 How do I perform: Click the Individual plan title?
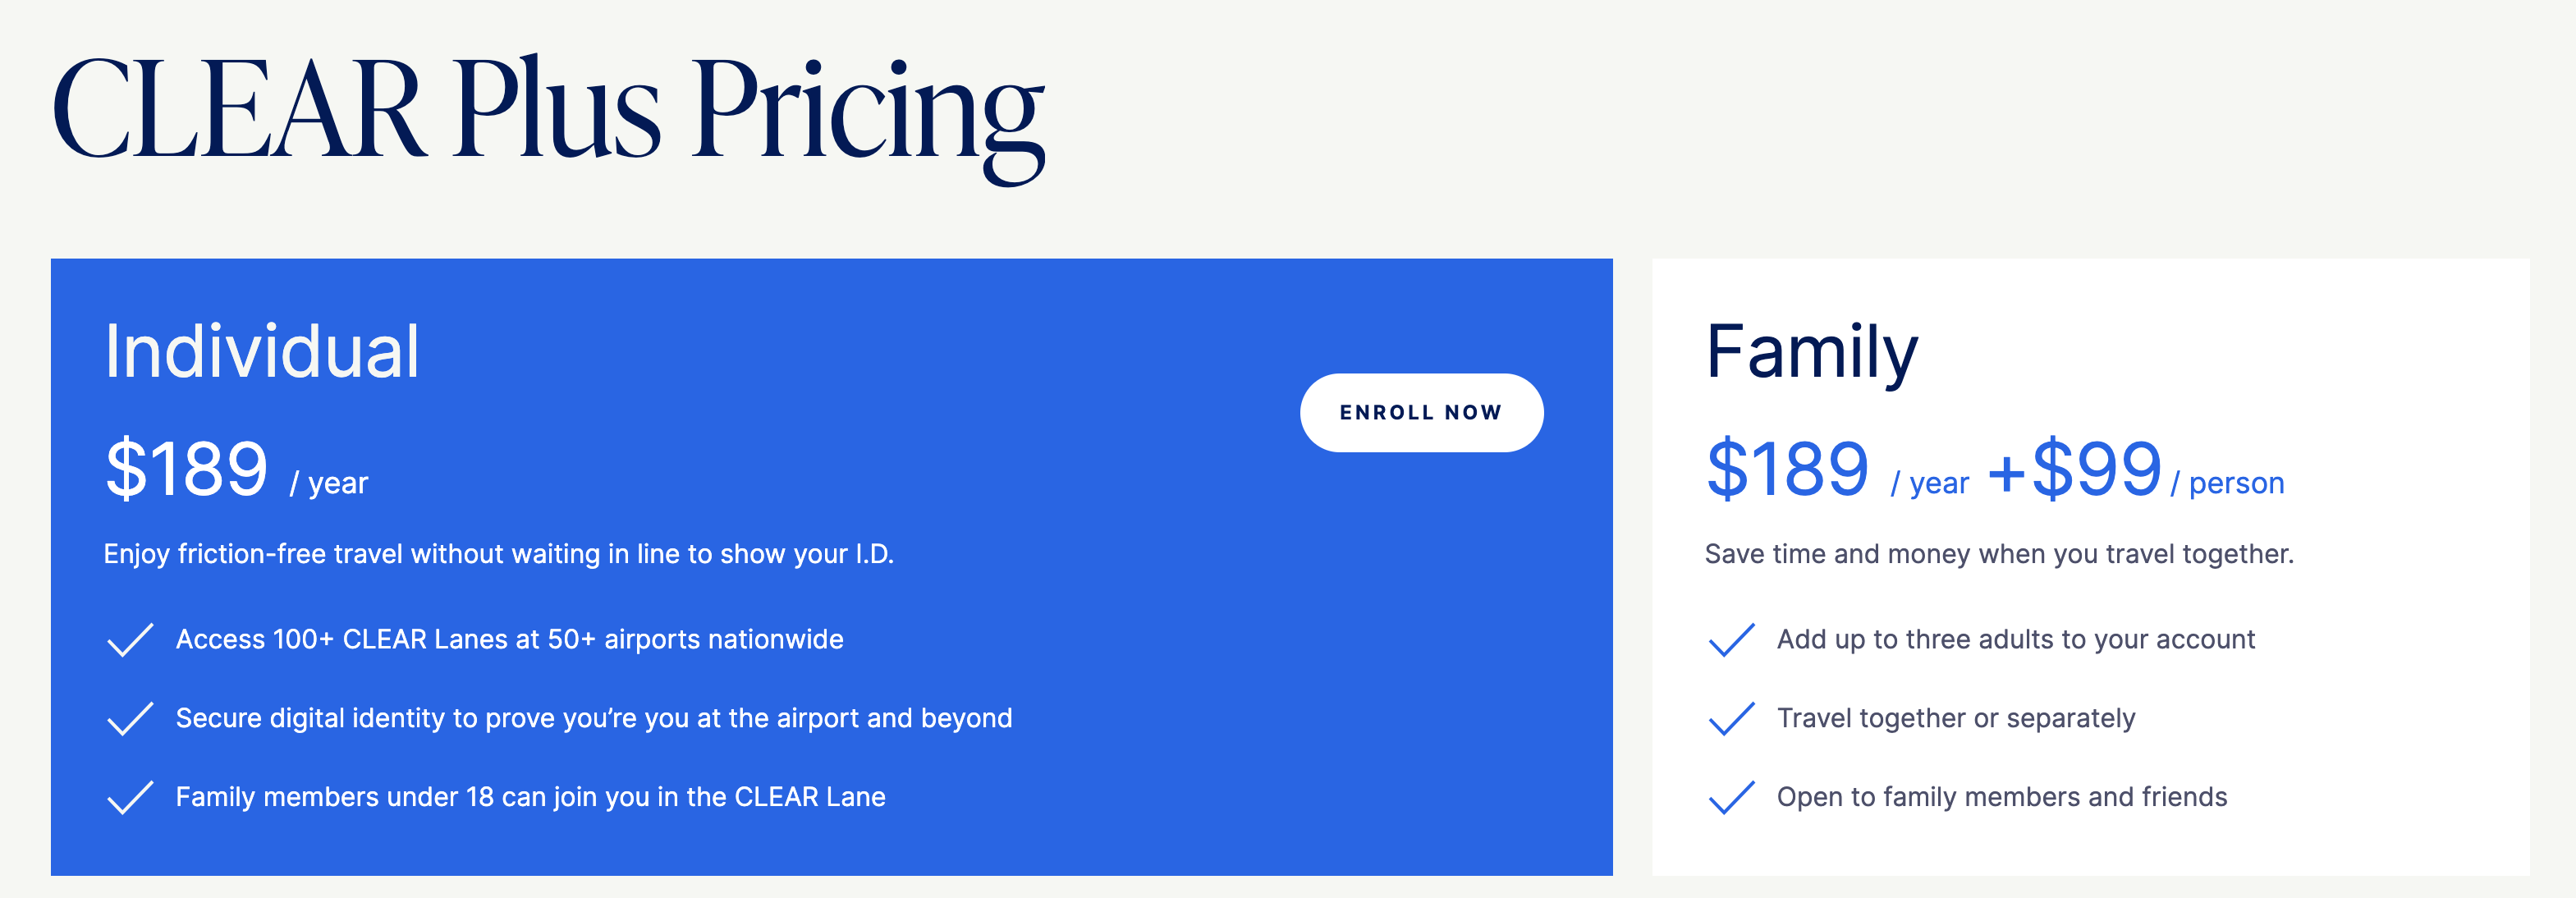coord(262,352)
